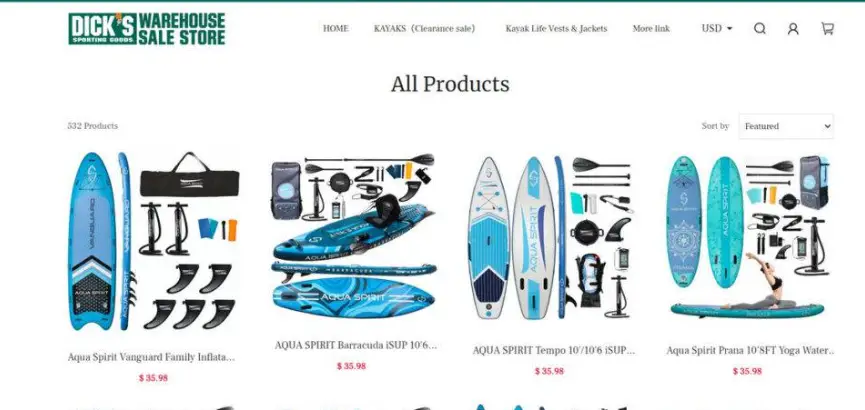This screenshot has height=410, width=865.
Task: Open Aqua Spirit Prana Yoga product link
Action: click(x=751, y=350)
